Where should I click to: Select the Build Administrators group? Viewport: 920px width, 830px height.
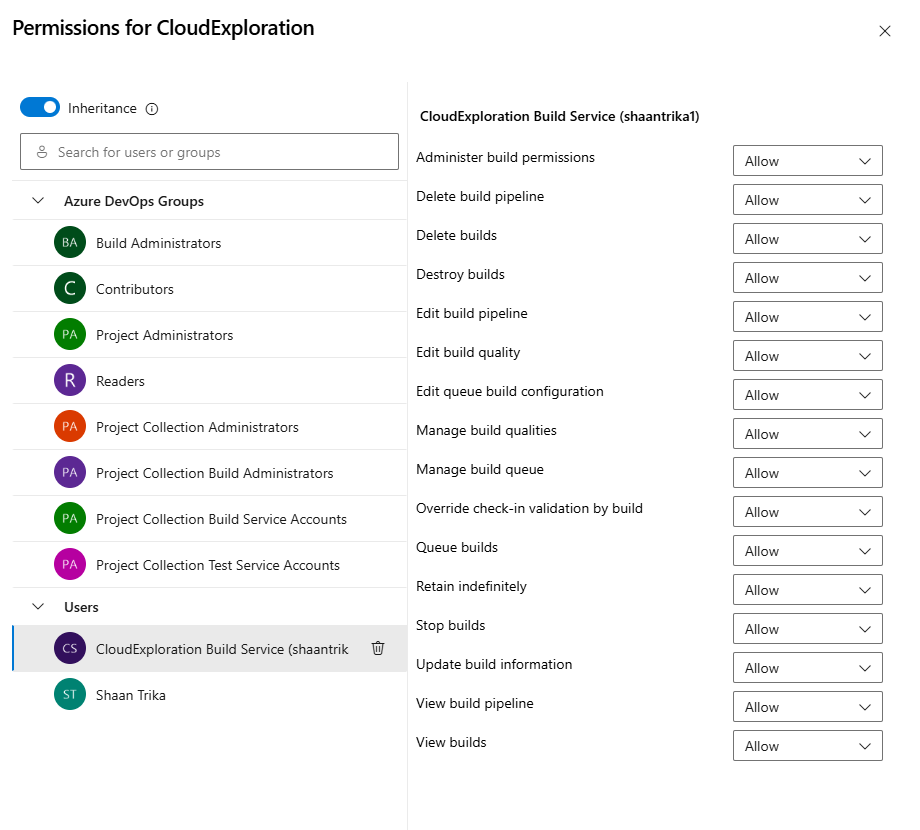tap(210, 243)
